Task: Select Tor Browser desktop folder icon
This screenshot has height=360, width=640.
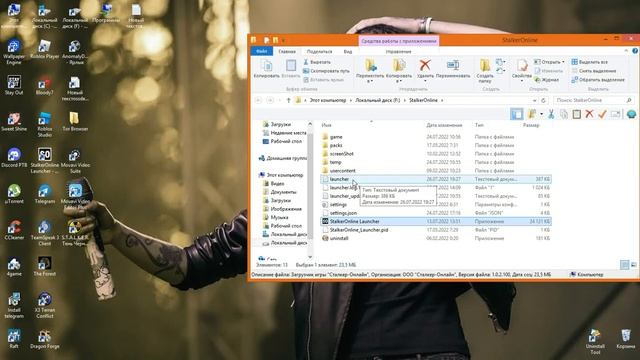Action: [x=75, y=122]
